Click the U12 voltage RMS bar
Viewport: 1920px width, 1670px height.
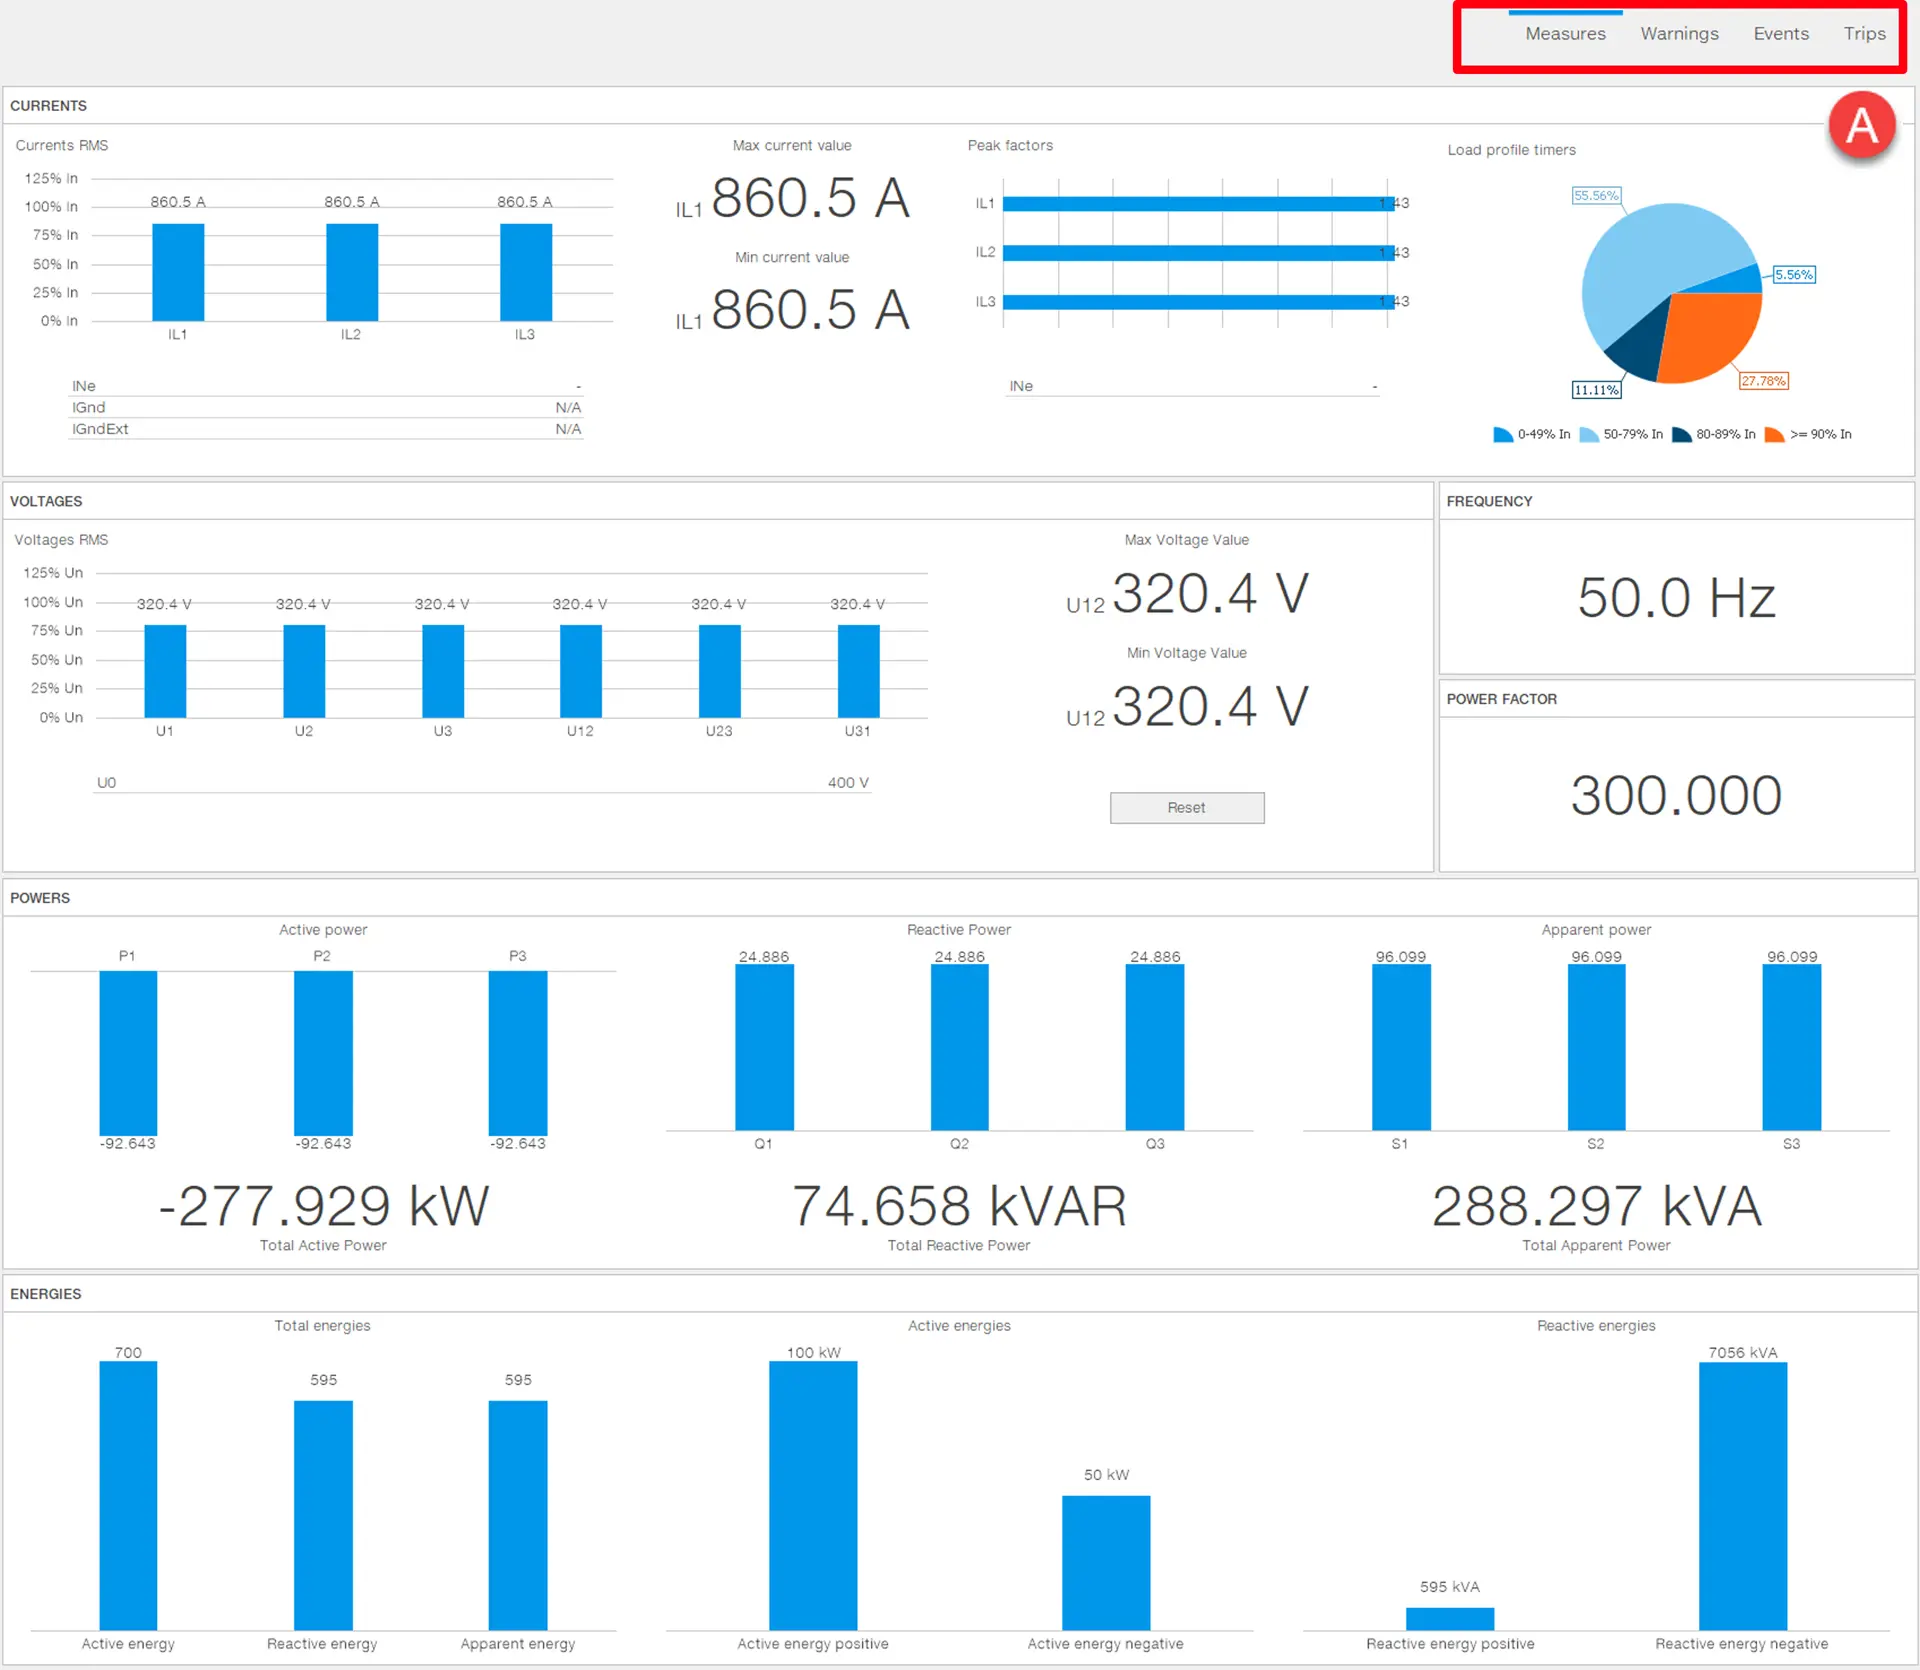(x=580, y=671)
